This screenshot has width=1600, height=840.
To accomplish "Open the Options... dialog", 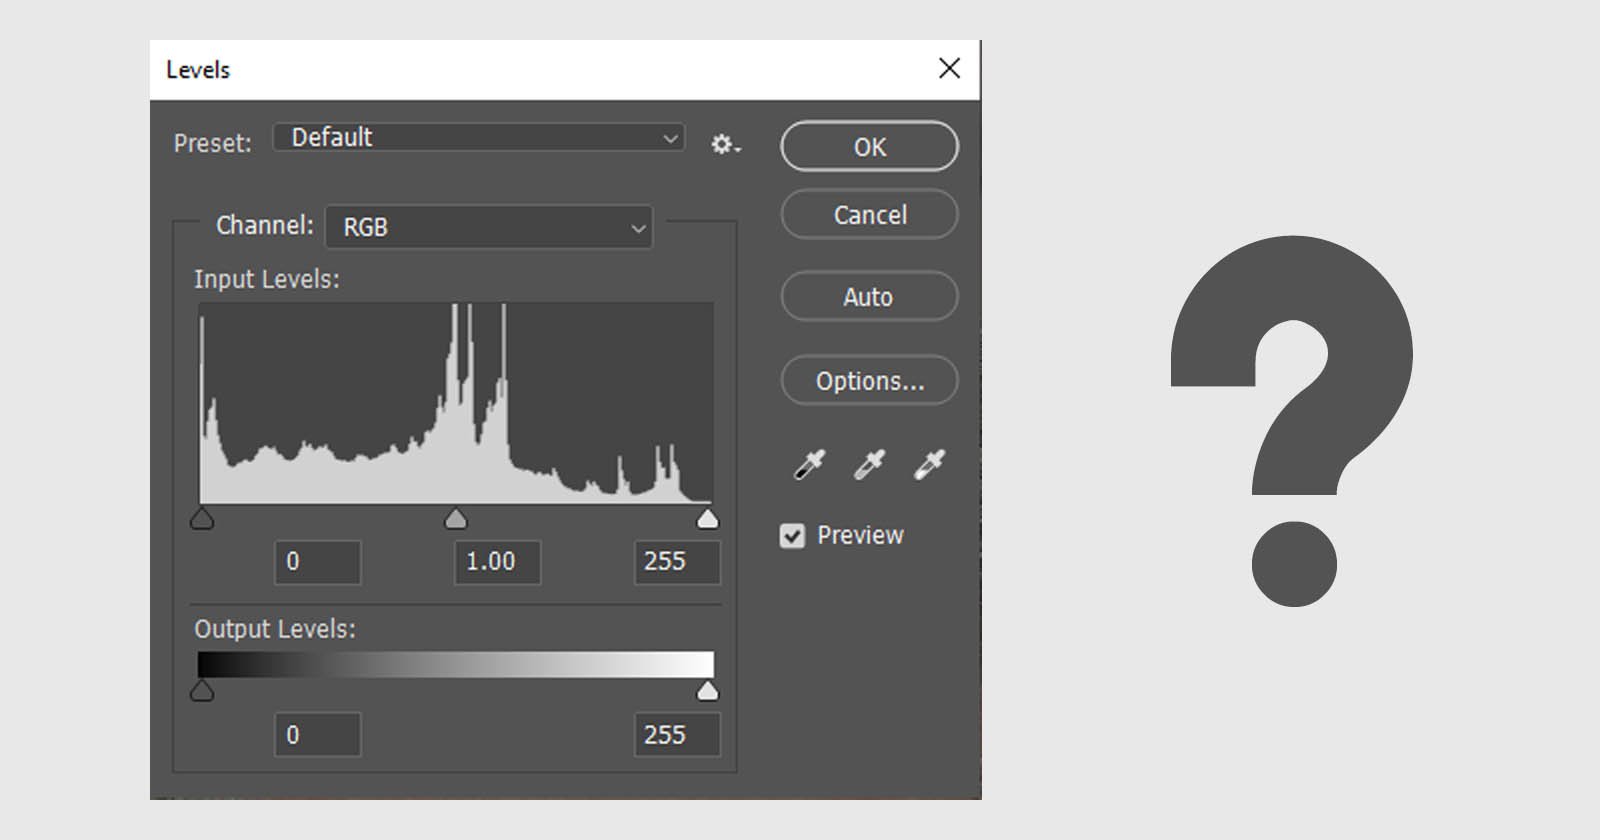I will (869, 381).
